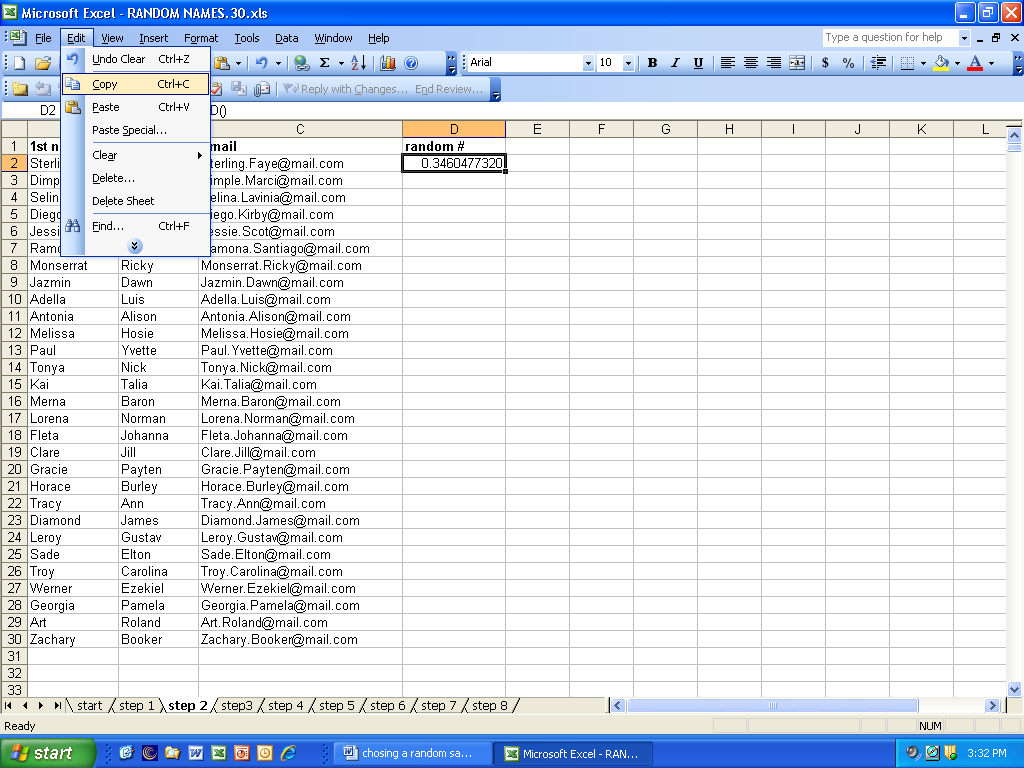Click the Internet Explorer quick launch icon
Screen dimensions: 1024x768
point(289,753)
